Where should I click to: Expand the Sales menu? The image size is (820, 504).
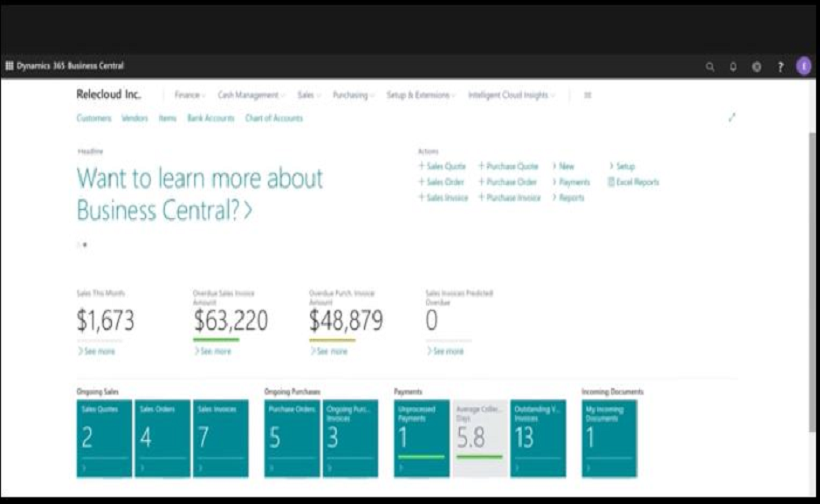[309, 95]
